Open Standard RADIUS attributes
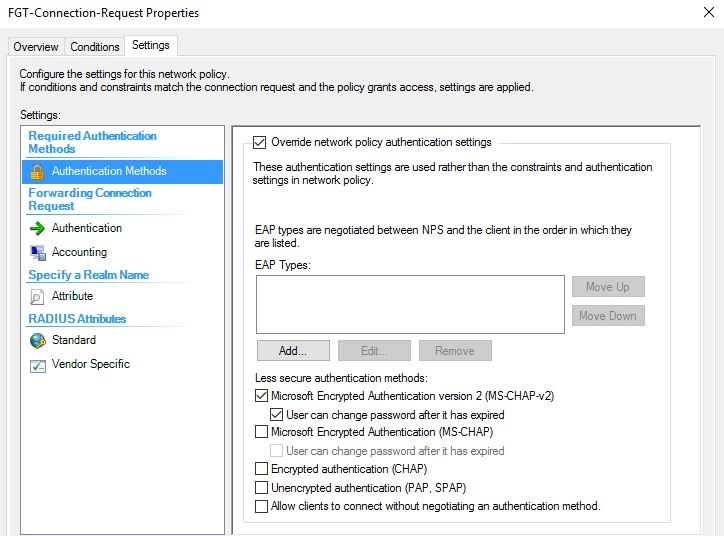 (74, 340)
